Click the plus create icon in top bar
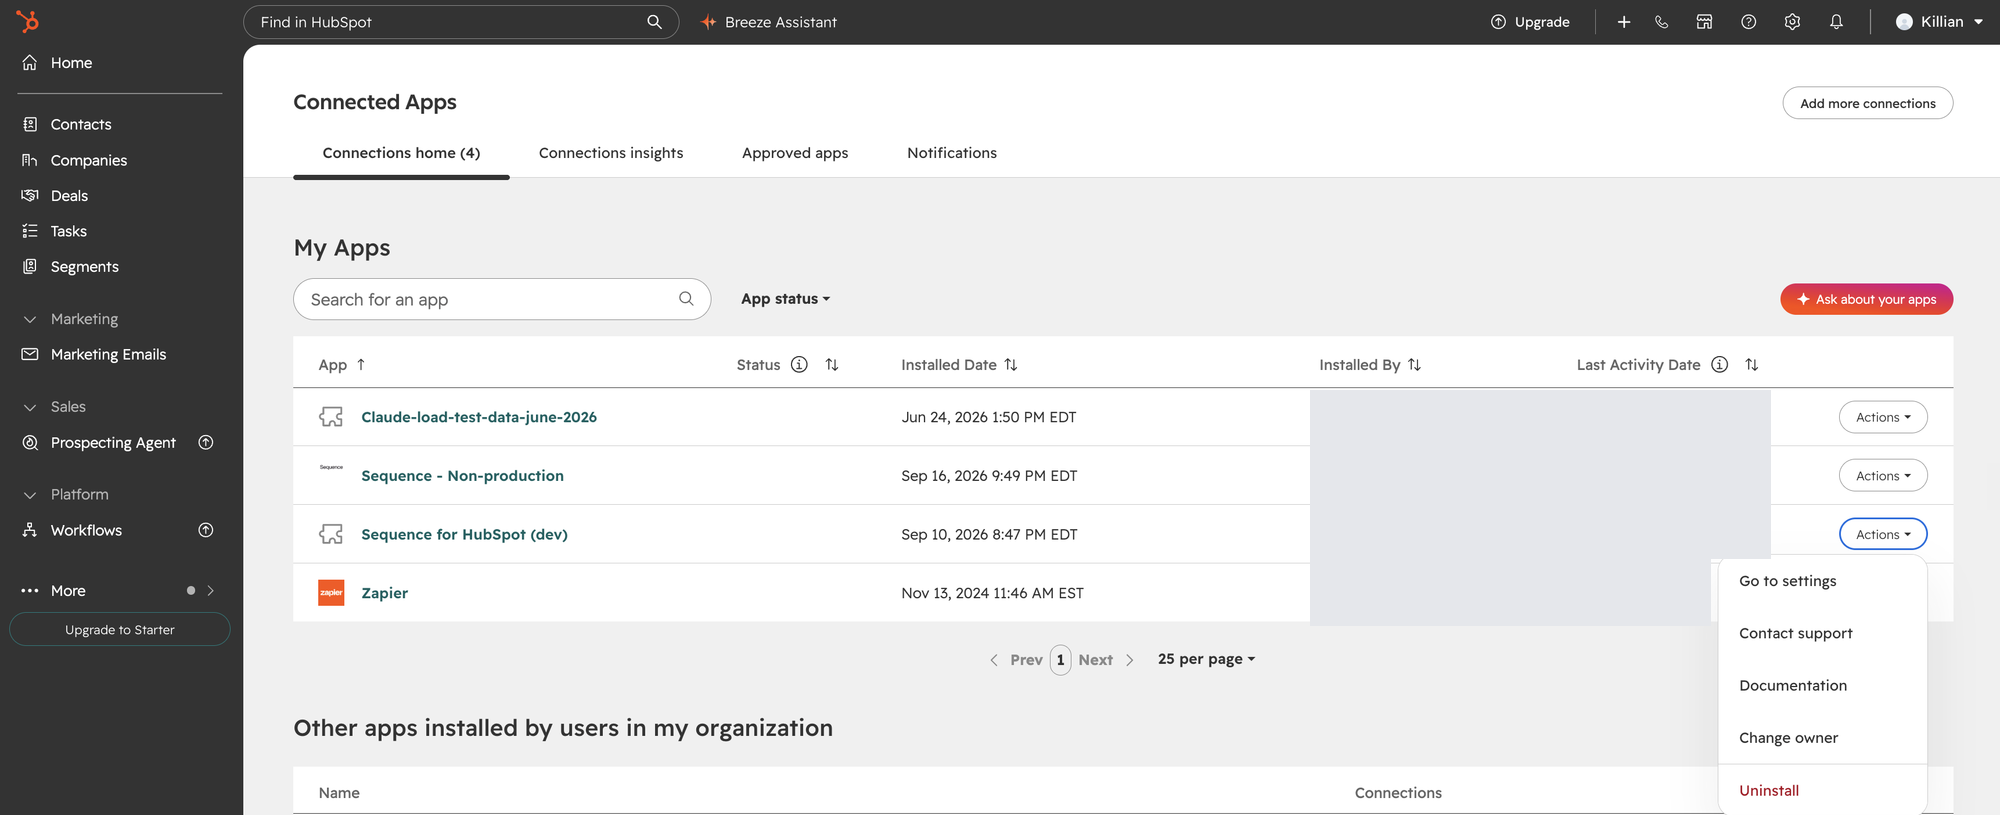2000x815 pixels. [x=1624, y=22]
